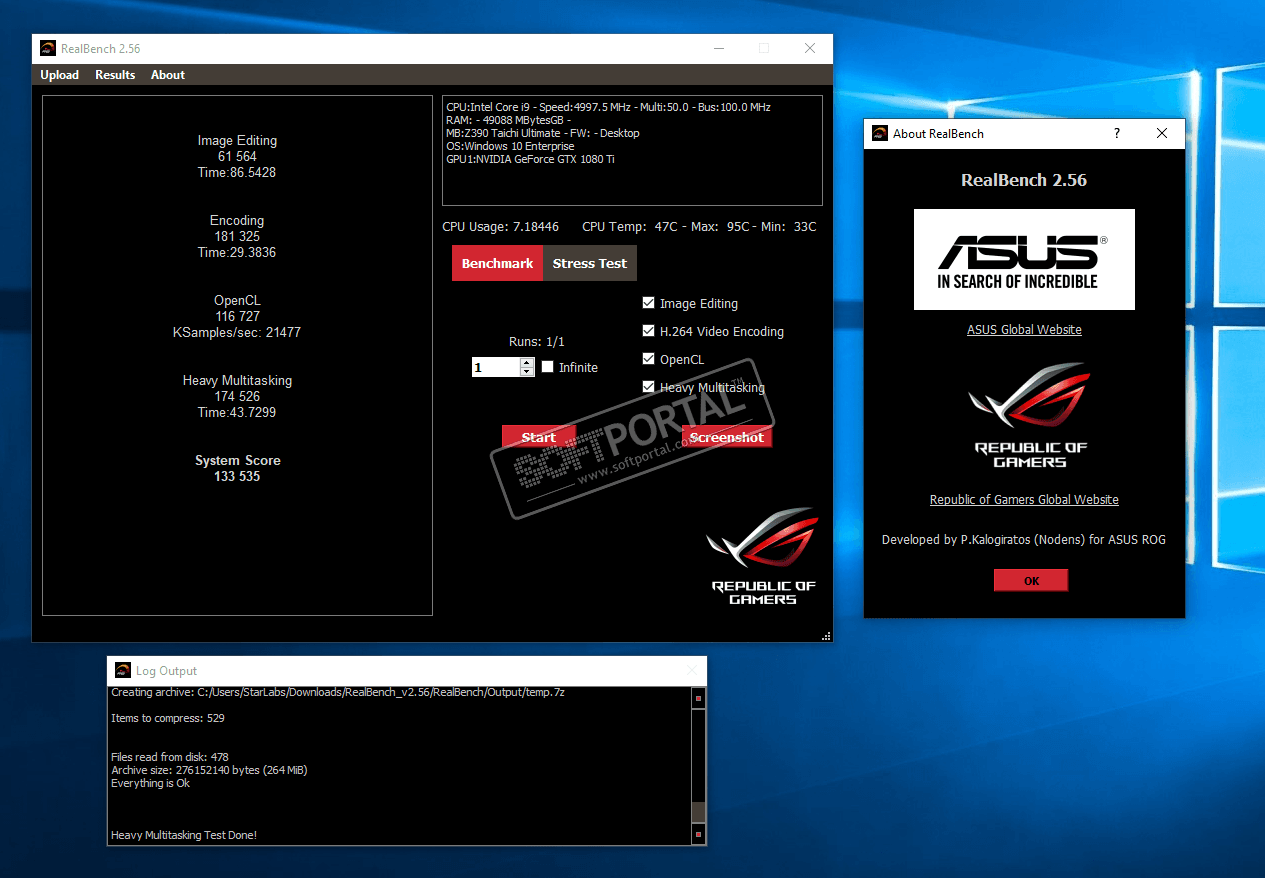Screen dimensions: 1265x878
Task: Decrease run count with the down arrow
Action: [x=527, y=372]
